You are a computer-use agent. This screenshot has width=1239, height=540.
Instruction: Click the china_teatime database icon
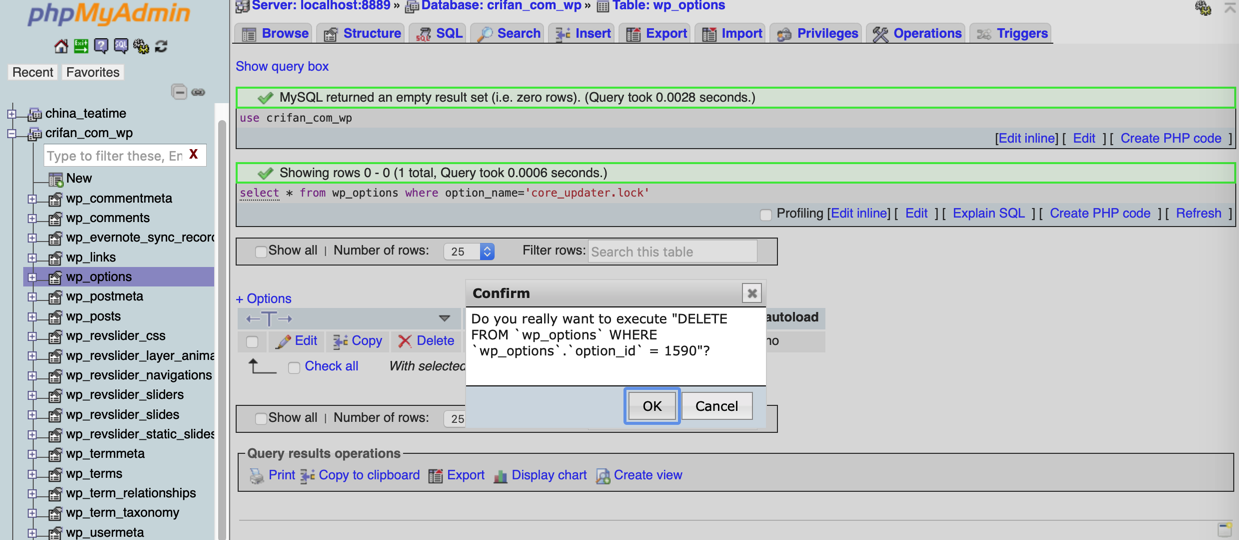35,113
